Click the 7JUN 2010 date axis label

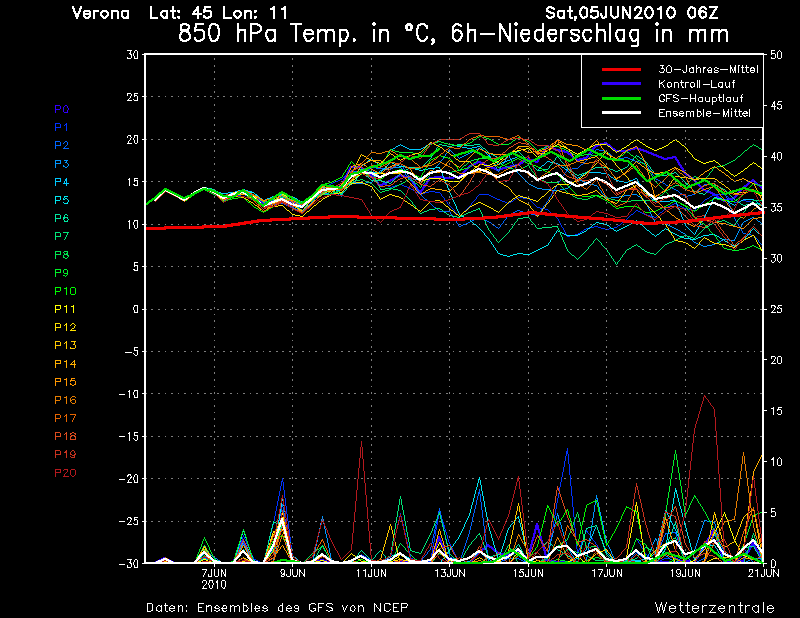[x=215, y=578]
